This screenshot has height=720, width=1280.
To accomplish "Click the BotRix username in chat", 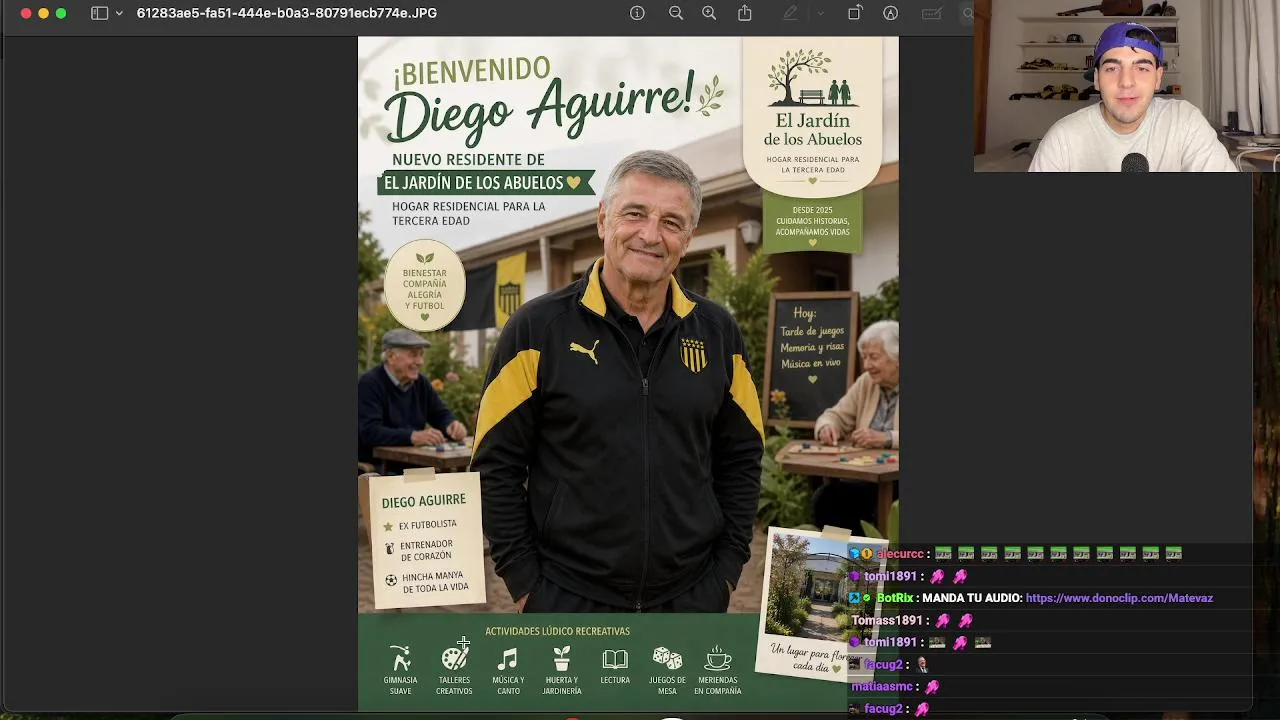I will (894, 598).
